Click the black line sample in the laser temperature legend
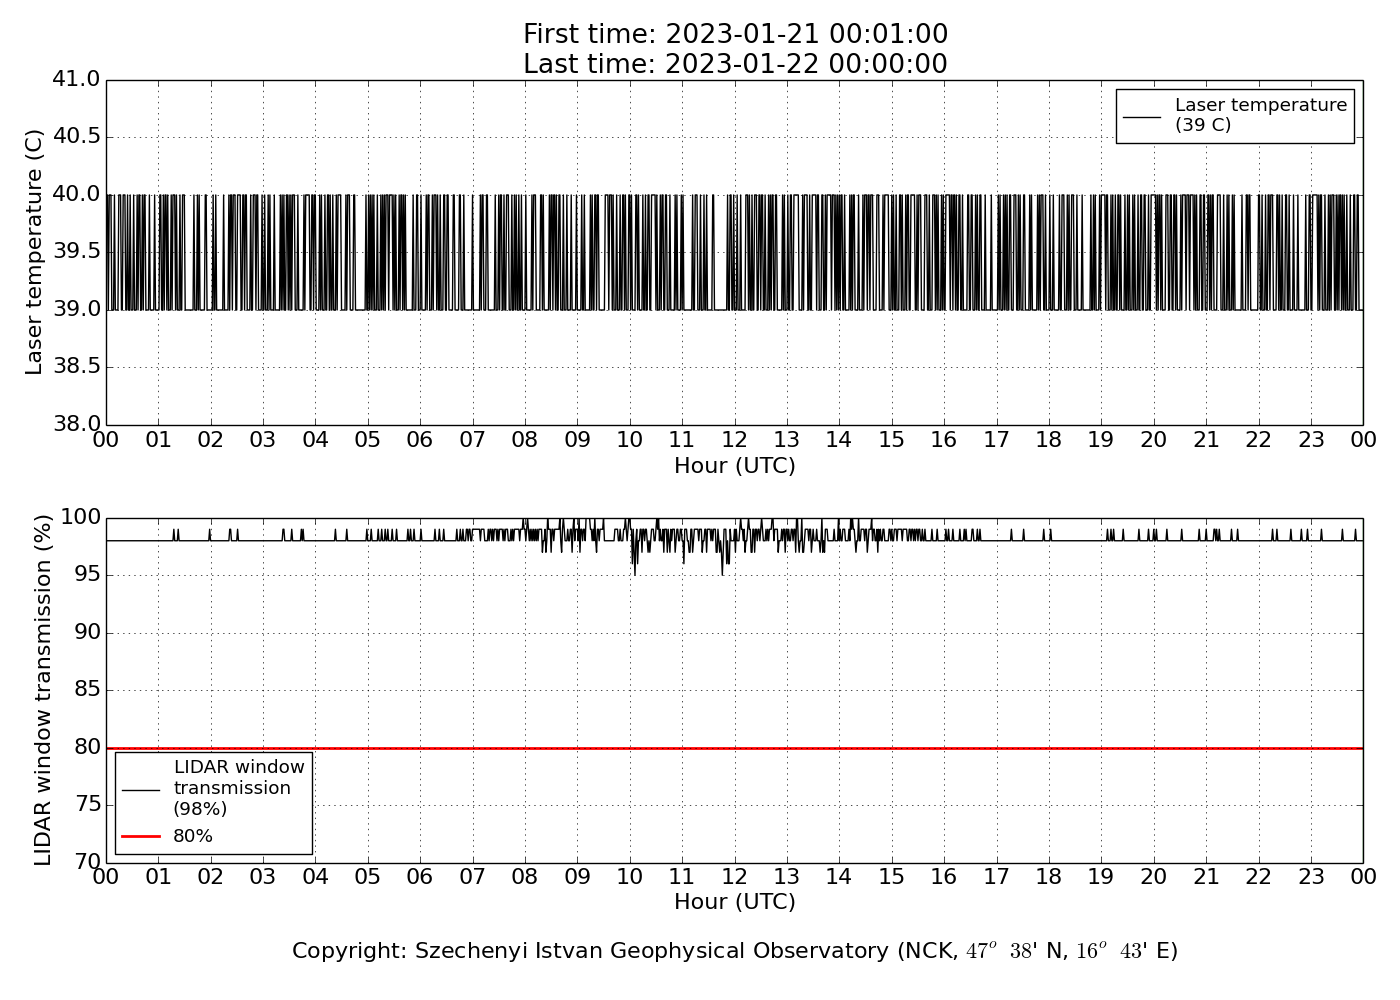1400x1000 pixels. click(1142, 116)
